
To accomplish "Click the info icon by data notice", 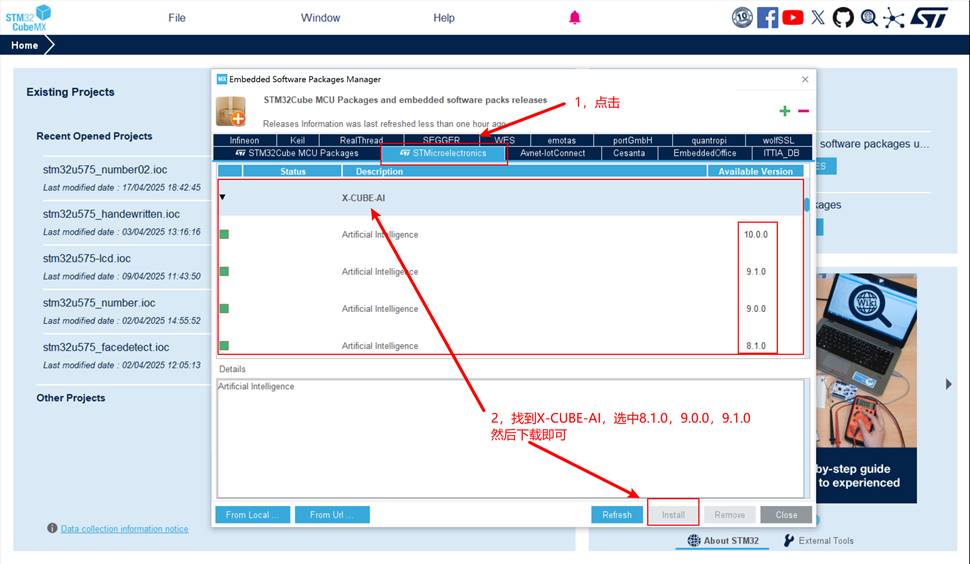I will (52, 528).
